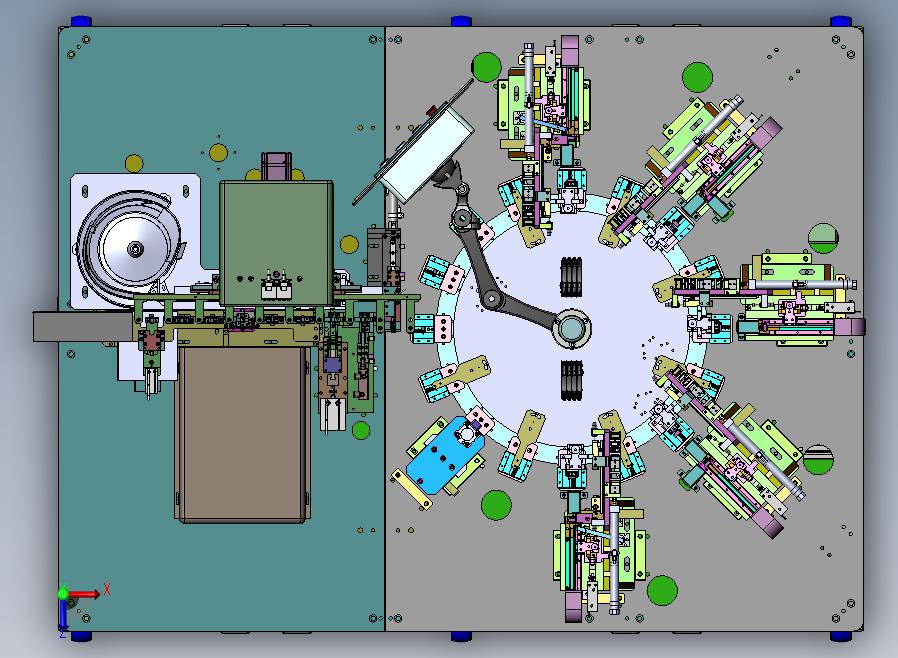Click the blue Z axis of coordinate triad

(62, 613)
